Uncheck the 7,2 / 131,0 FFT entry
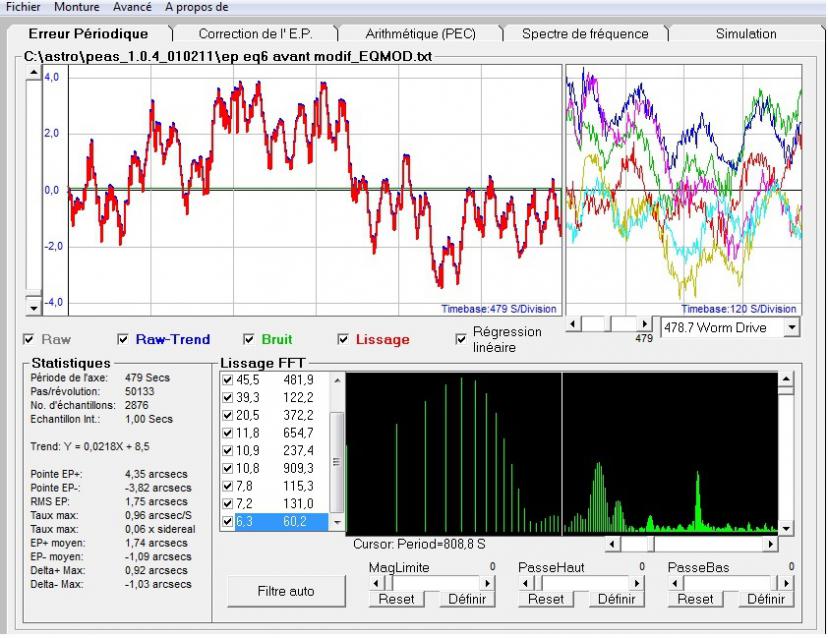Image resolution: width=828 pixels, height=638 pixels. [228, 504]
